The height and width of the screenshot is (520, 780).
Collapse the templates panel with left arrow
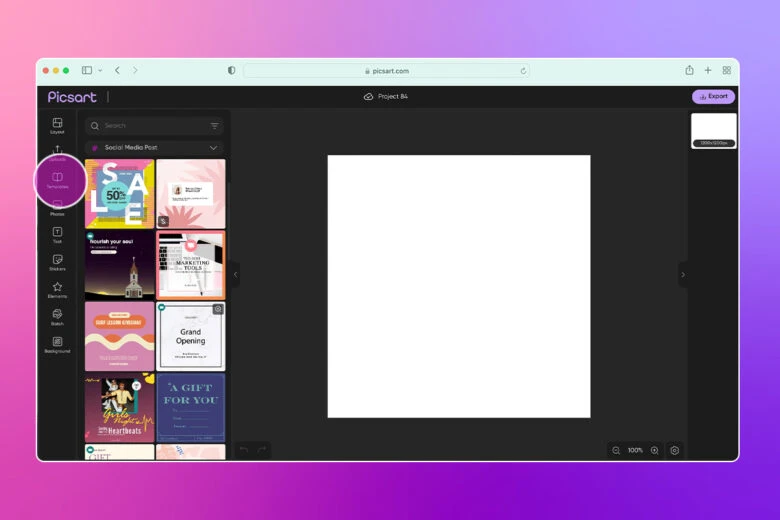coord(236,274)
